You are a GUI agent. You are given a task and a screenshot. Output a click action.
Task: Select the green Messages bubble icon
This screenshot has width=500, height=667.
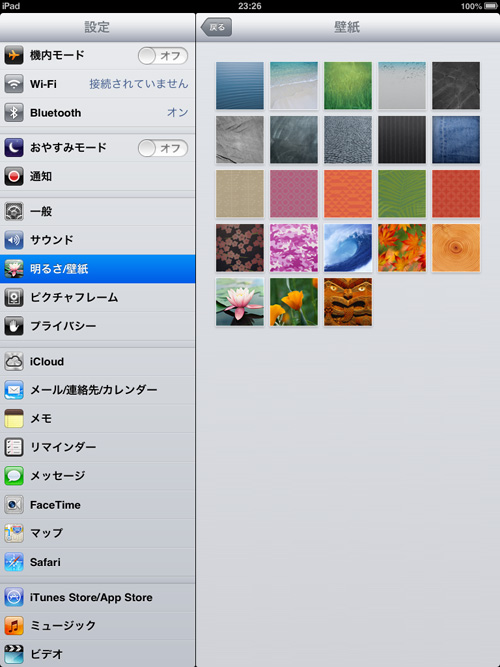point(14,476)
